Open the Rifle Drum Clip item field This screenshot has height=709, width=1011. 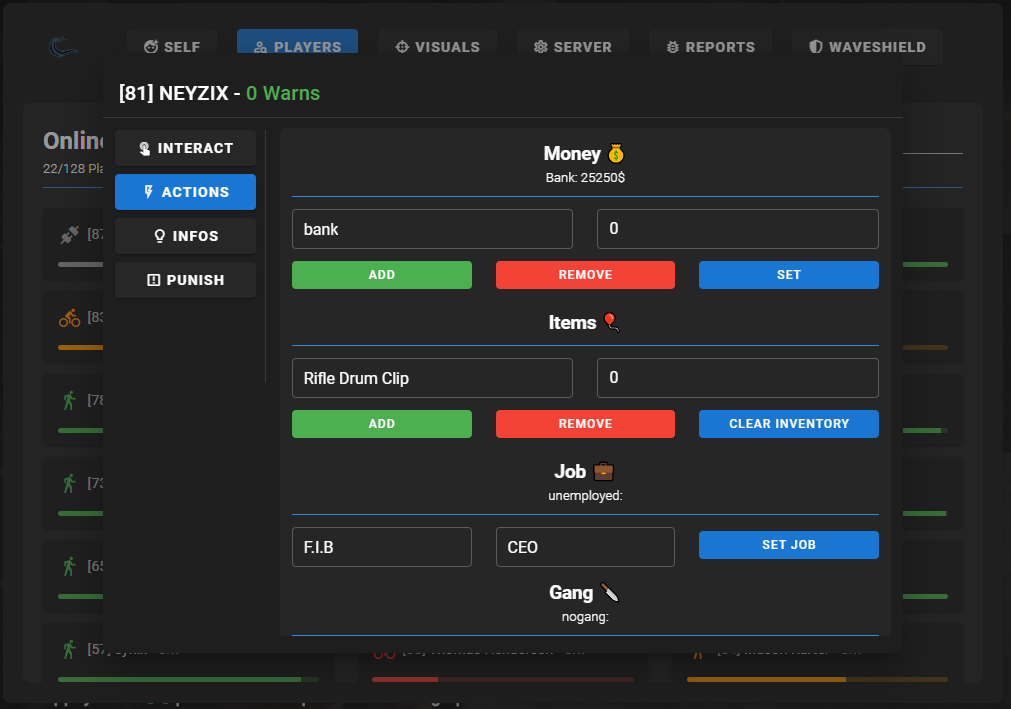[x=432, y=378]
